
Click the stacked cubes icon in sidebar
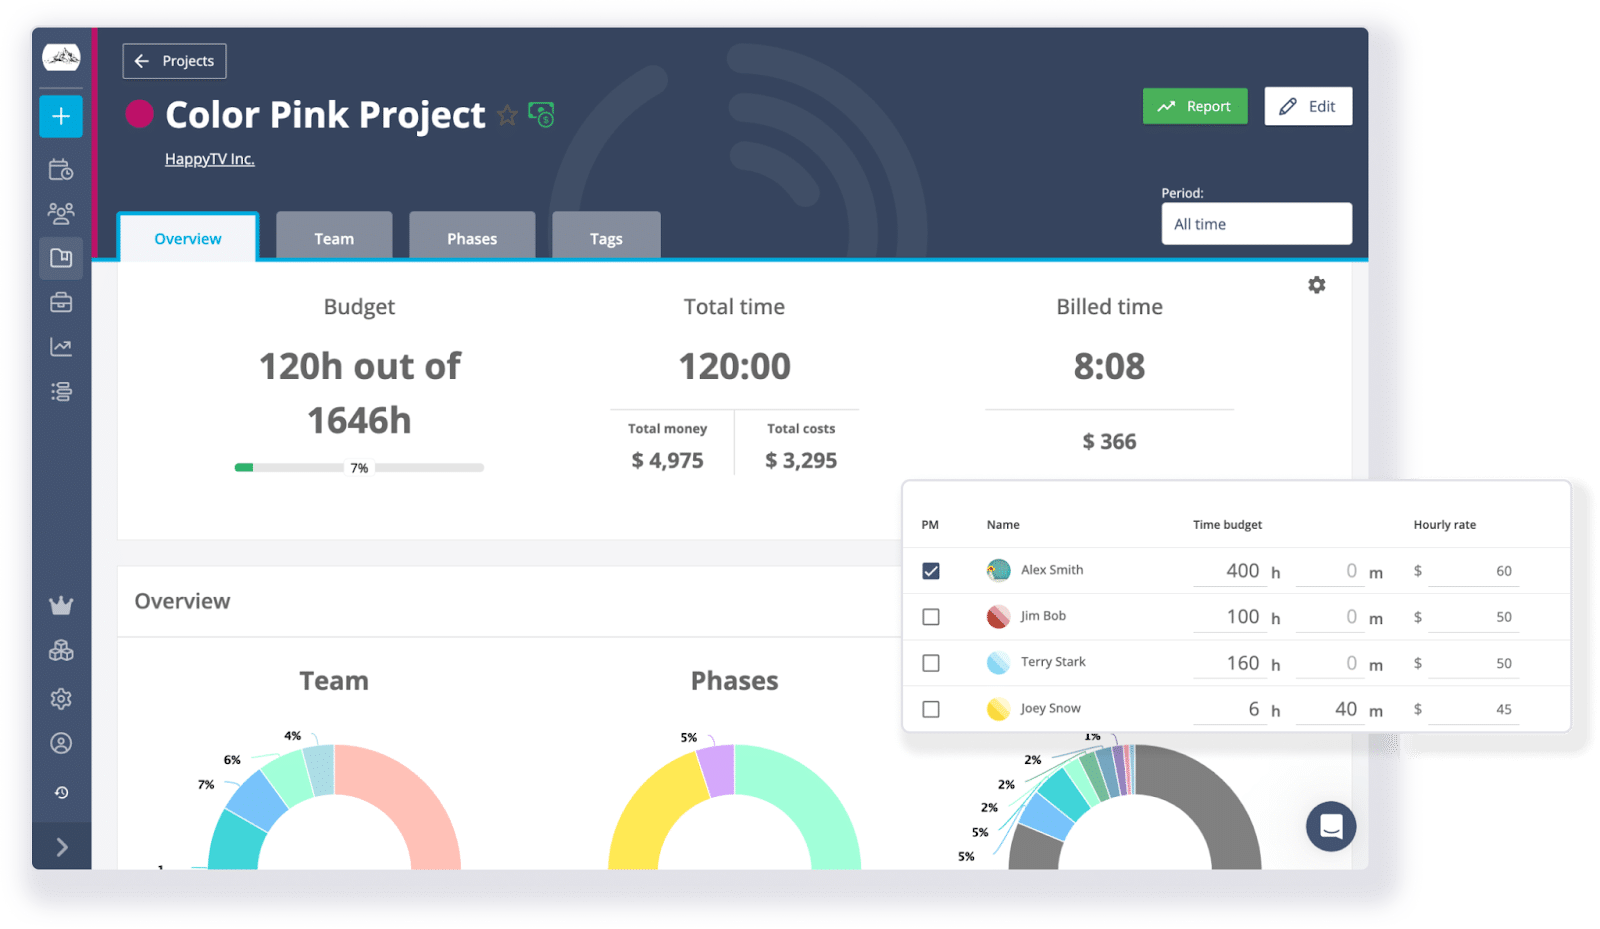point(61,651)
